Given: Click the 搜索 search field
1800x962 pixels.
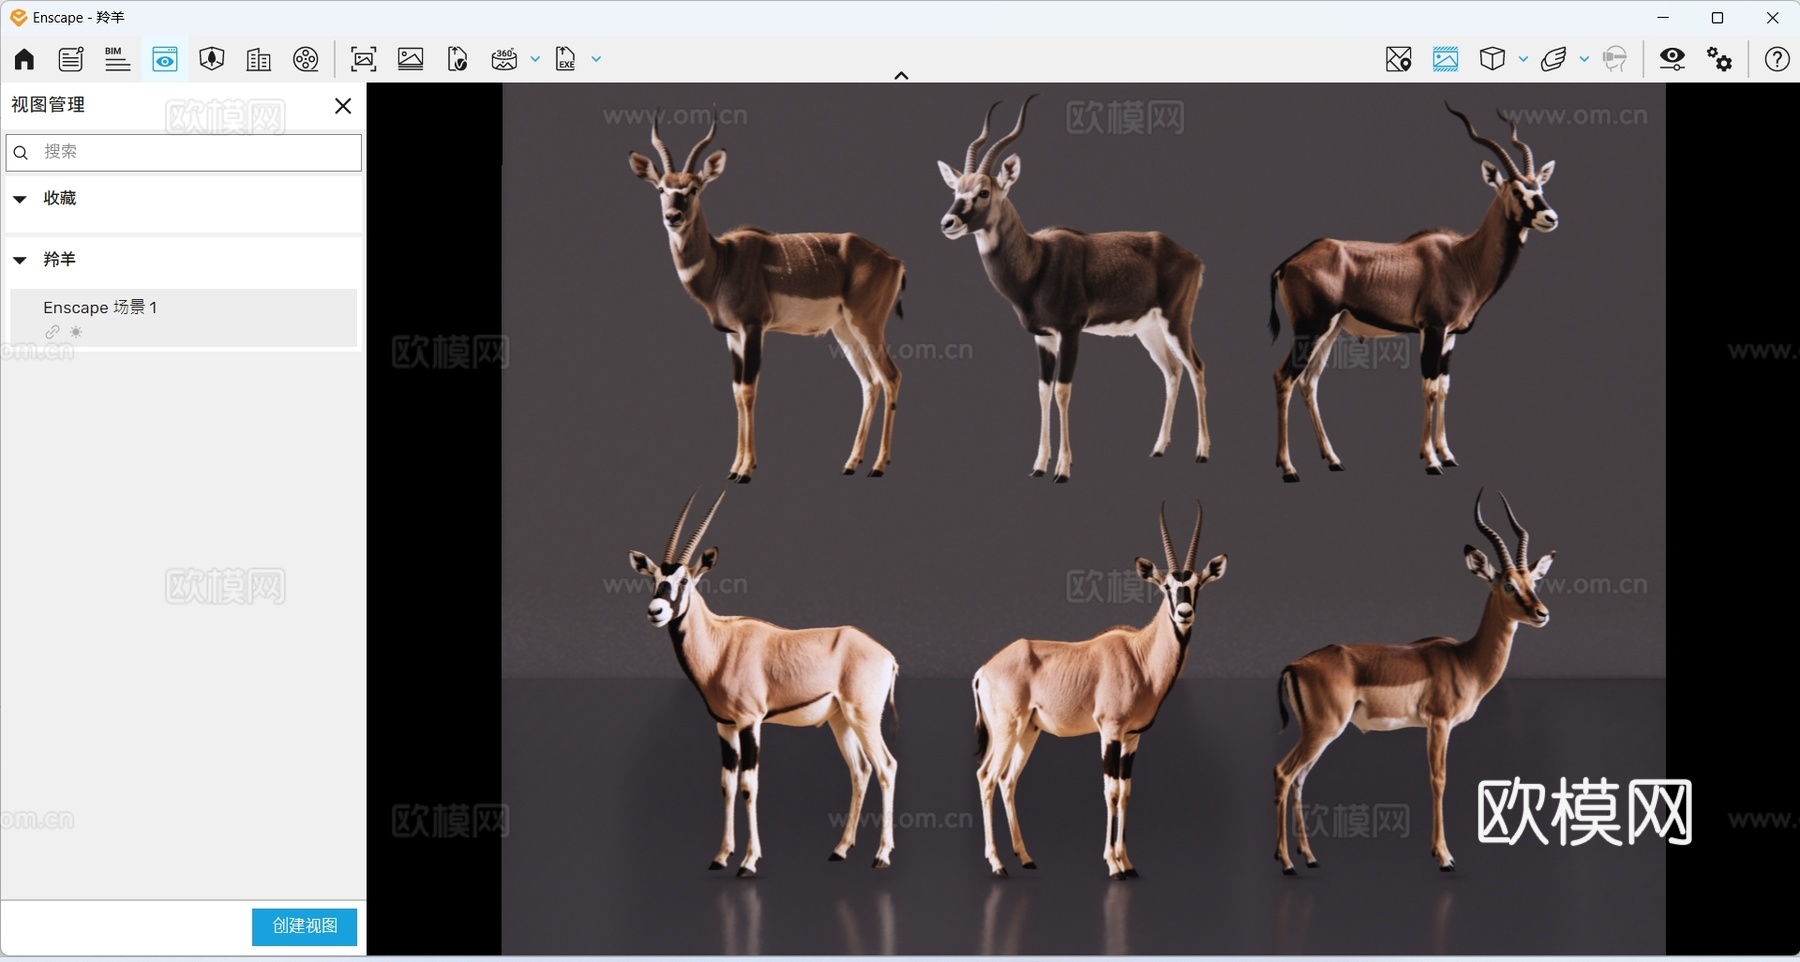Looking at the screenshot, I should [184, 152].
